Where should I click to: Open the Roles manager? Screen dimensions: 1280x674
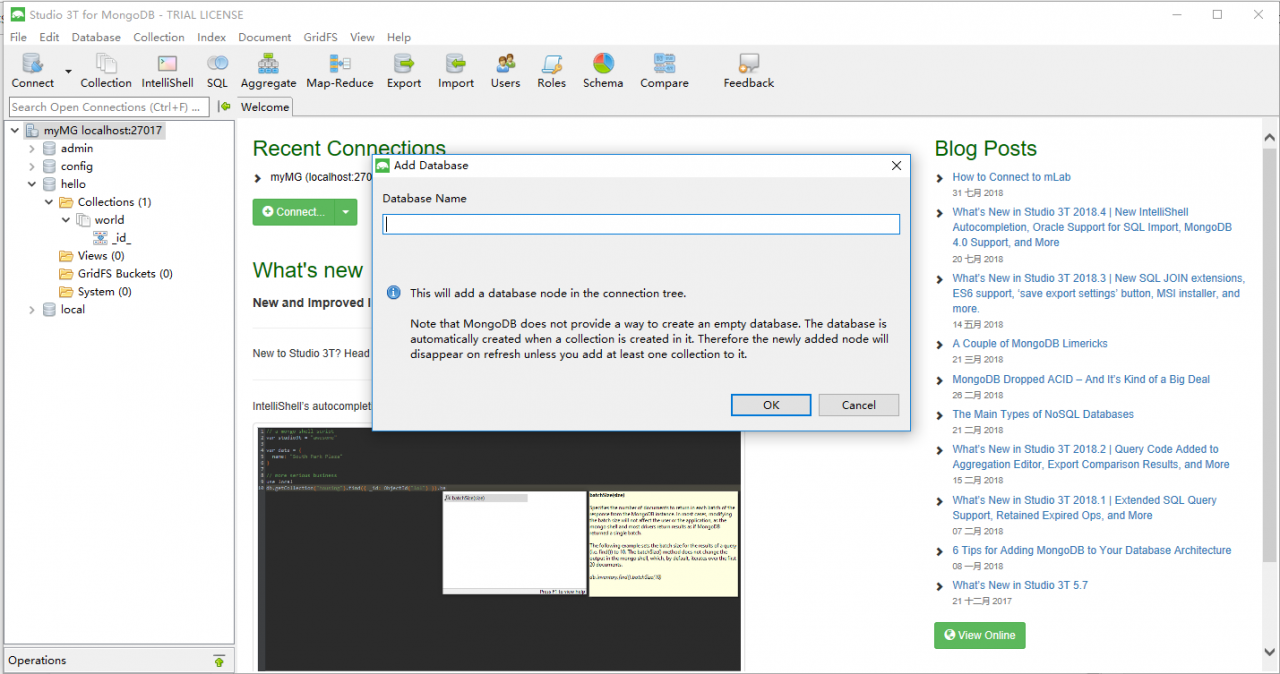click(x=552, y=70)
